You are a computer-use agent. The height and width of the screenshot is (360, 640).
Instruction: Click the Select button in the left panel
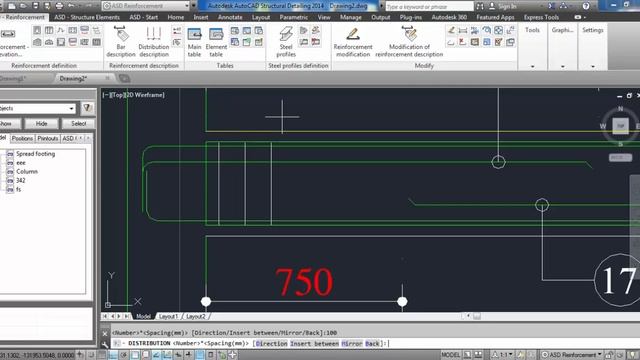(78, 123)
